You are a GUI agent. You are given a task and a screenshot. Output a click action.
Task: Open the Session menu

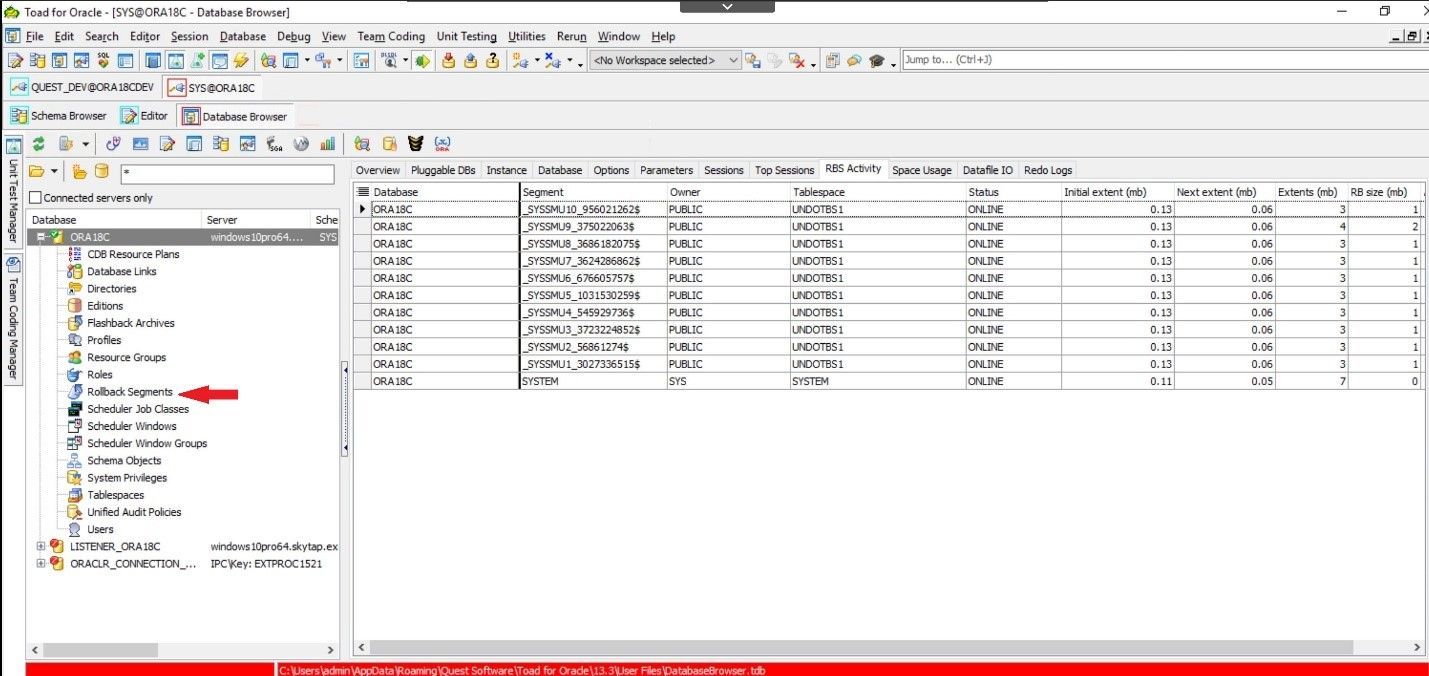(x=189, y=36)
